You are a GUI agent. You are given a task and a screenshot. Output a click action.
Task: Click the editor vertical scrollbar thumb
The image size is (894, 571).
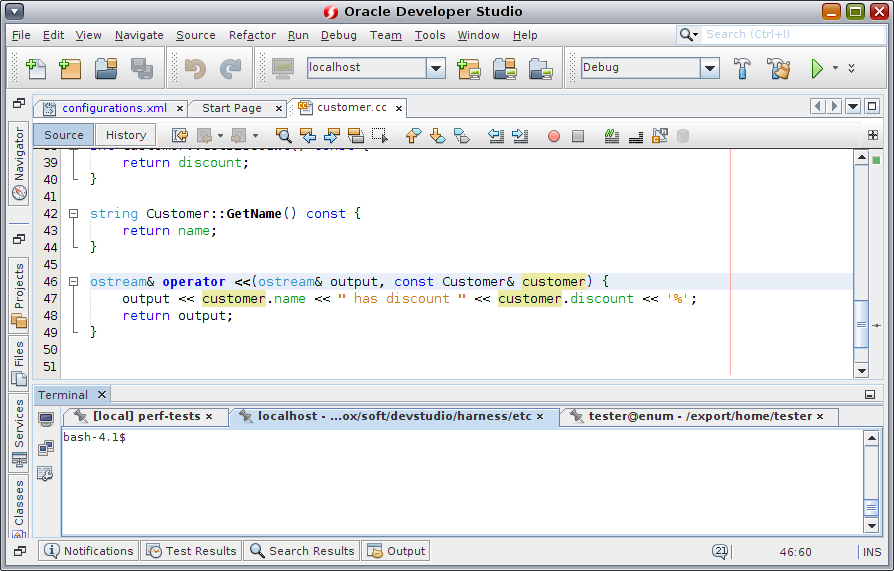pos(861,323)
